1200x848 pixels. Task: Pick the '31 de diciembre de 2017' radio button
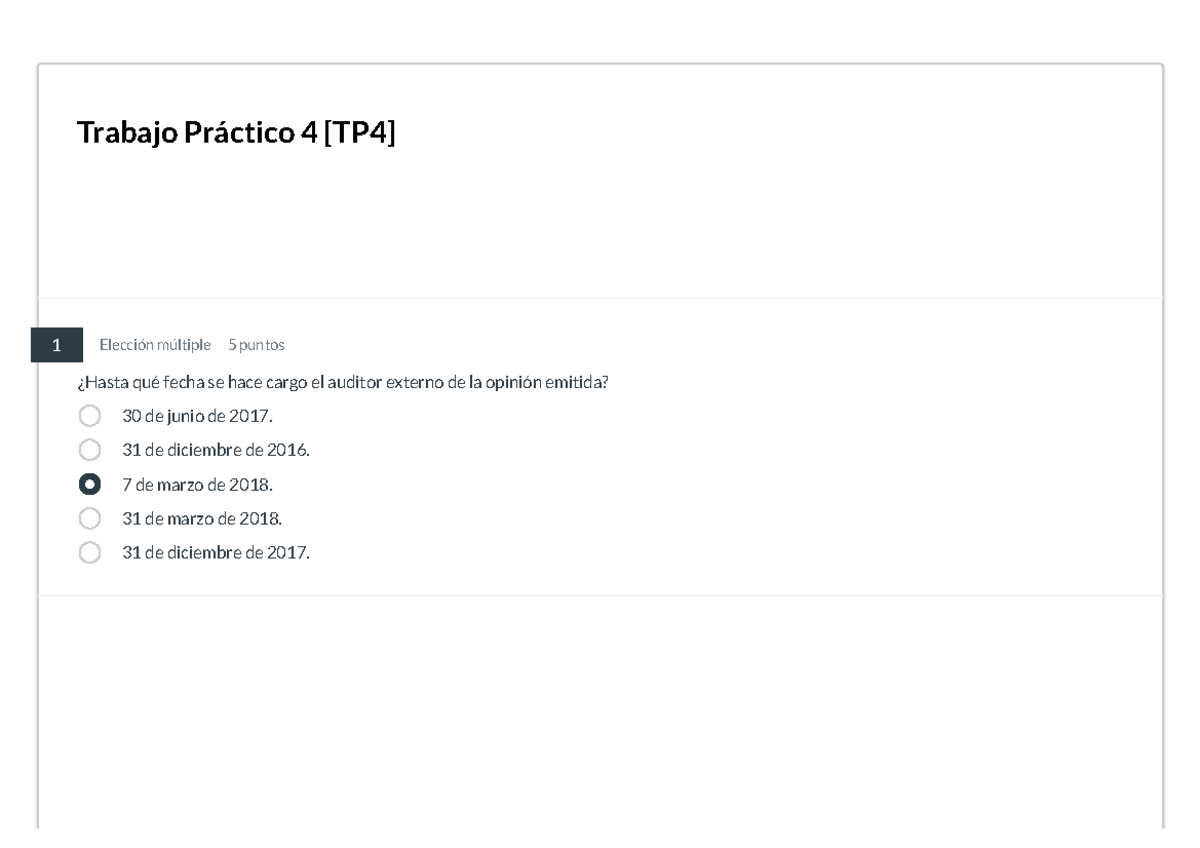[x=90, y=553]
